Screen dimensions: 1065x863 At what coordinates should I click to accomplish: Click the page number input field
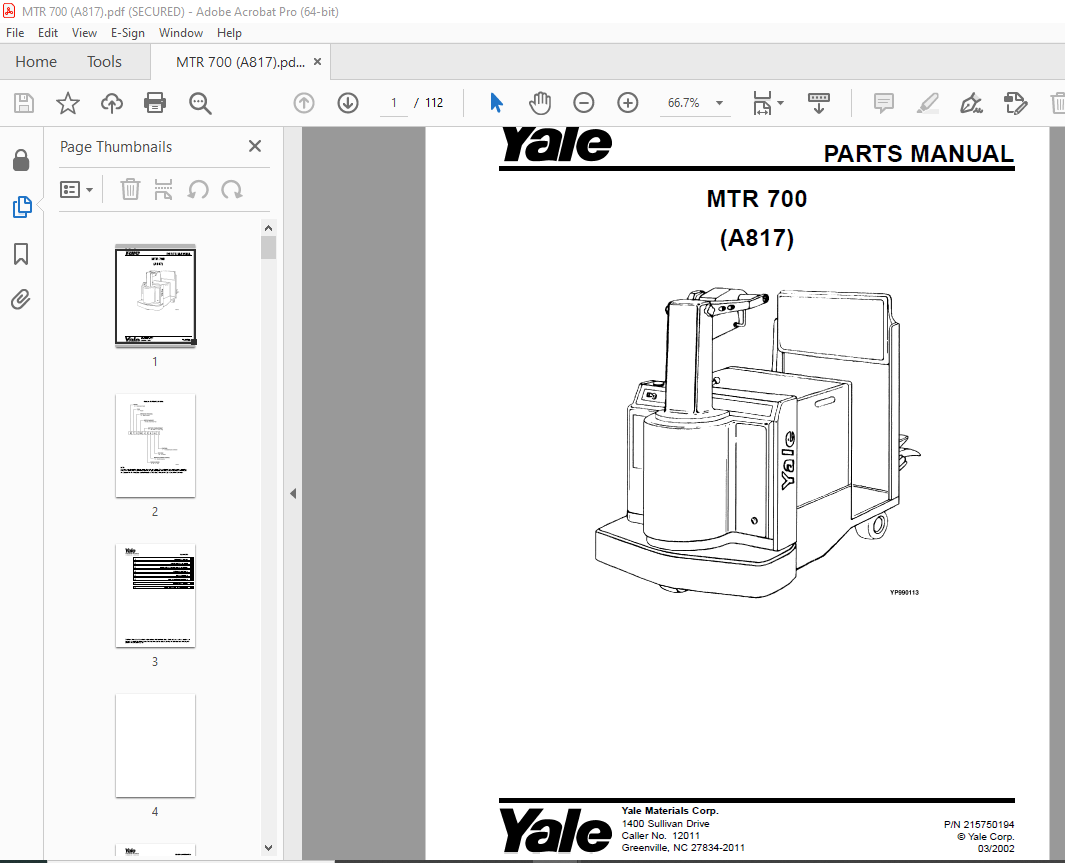pyautogui.click(x=393, y=103)
